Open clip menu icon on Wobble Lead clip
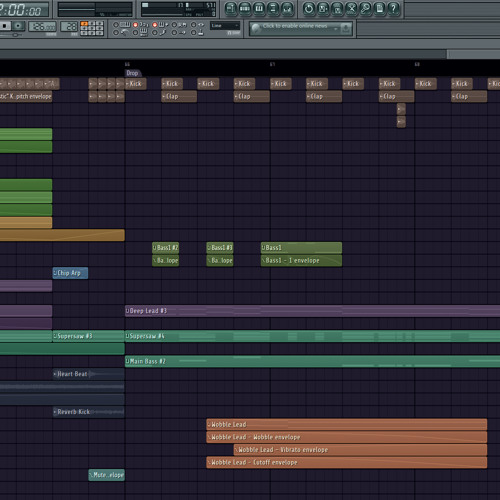Viewport: 500px width, 500px height. [209, 425]
